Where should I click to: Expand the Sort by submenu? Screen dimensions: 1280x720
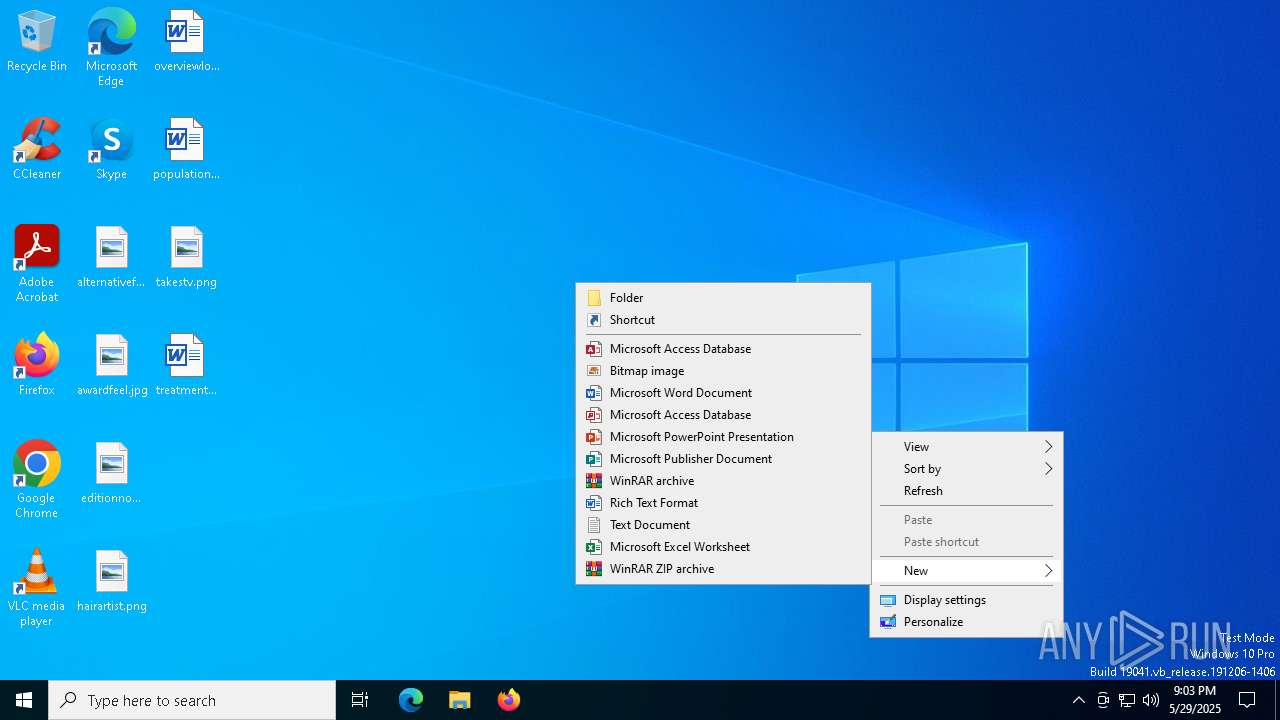[966, 469]
